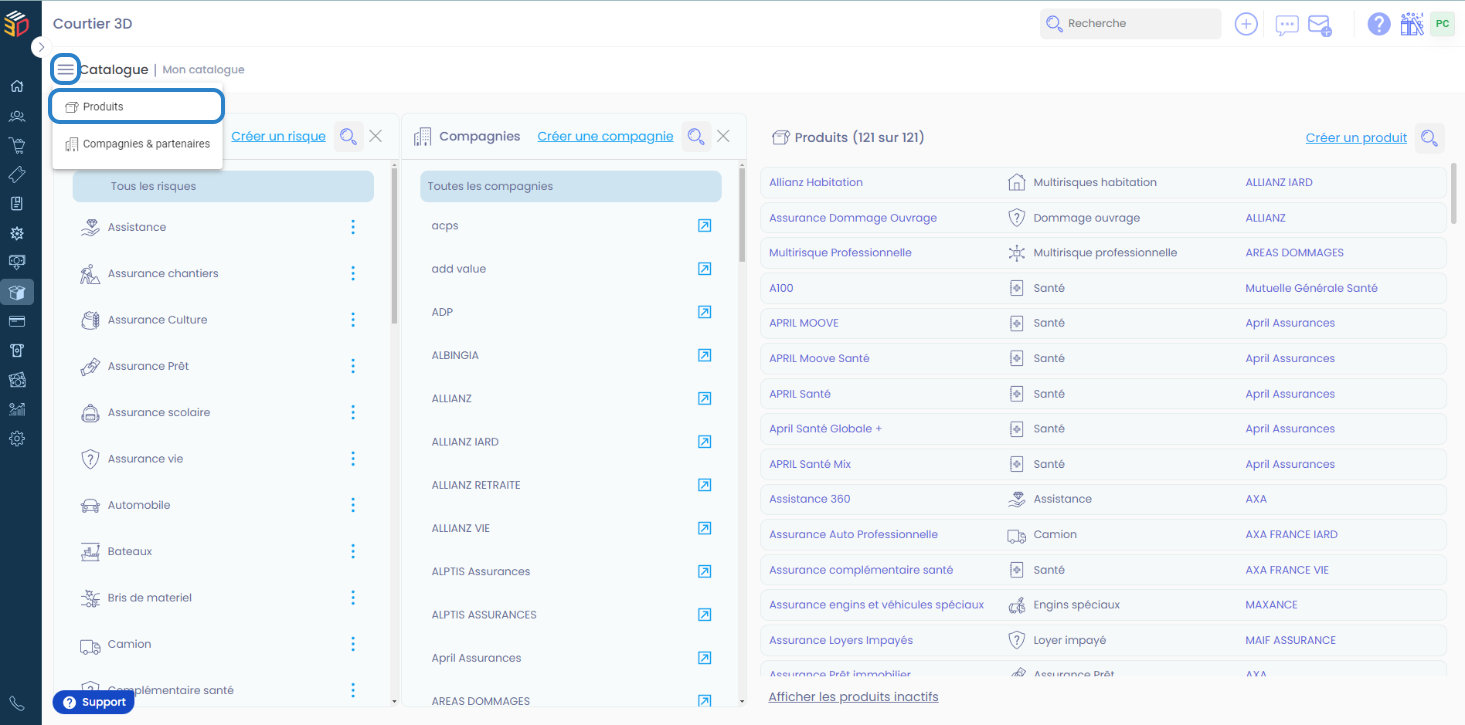Click MAIF ASSURANCE in the products list
Image resolution: width=1465 pixels, height=725 pixels.
point(1290,640)
